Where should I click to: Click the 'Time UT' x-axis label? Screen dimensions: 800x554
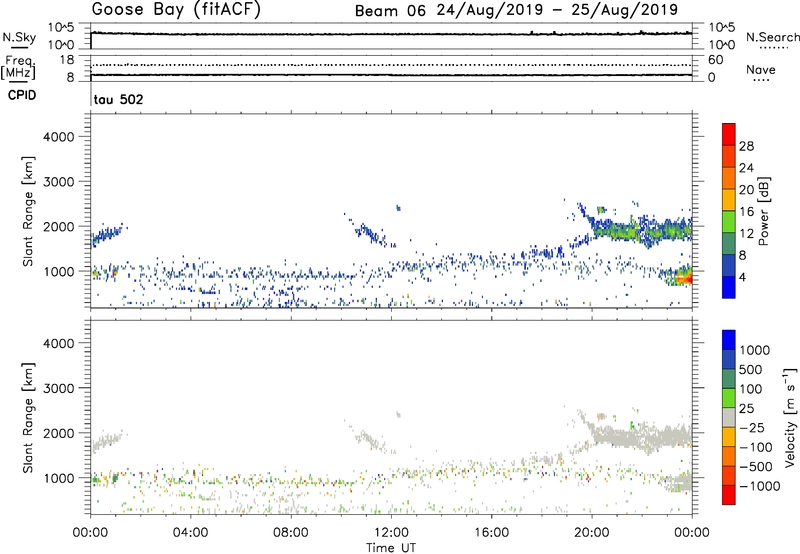click(391, 548)
